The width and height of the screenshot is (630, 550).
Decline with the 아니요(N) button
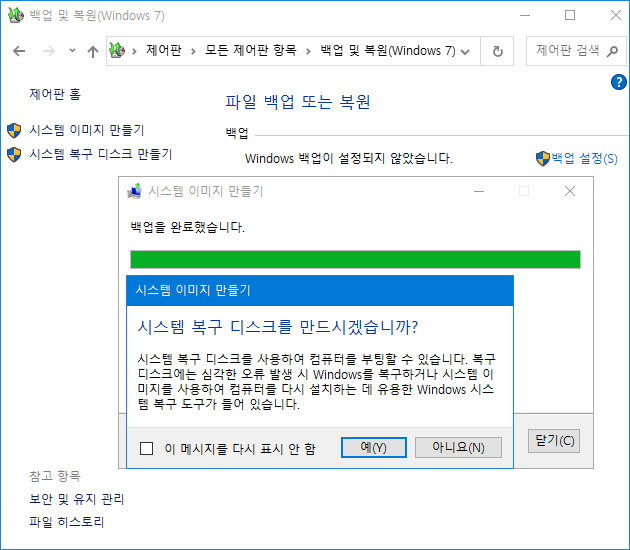click(458, 447)
